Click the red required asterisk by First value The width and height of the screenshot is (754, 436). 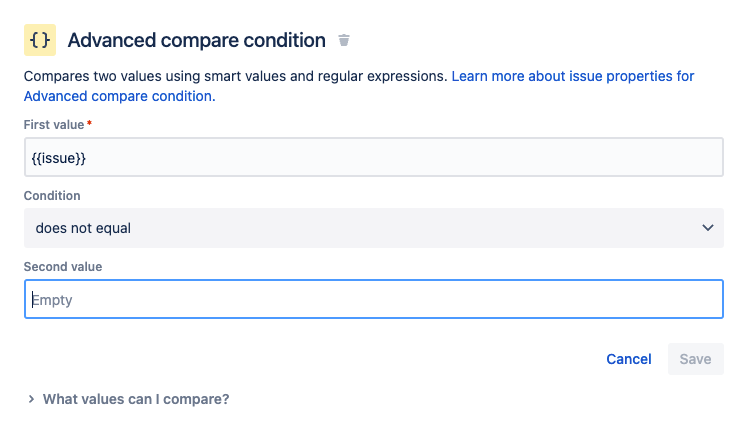89,124
